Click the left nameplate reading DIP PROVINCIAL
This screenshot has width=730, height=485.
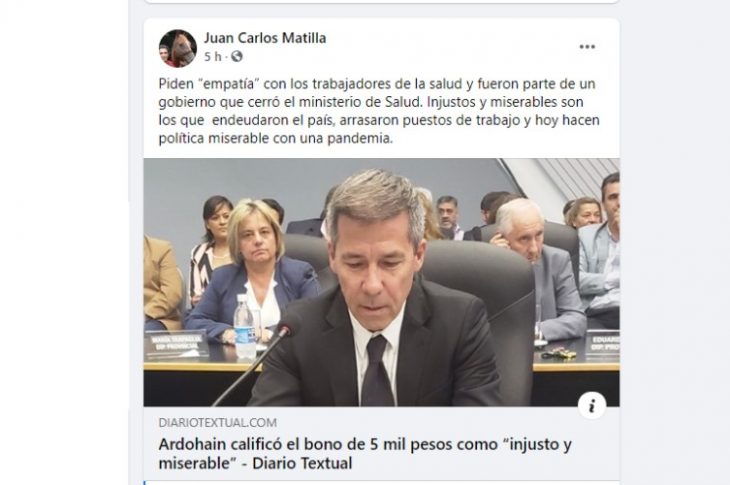tap(177, 346)
